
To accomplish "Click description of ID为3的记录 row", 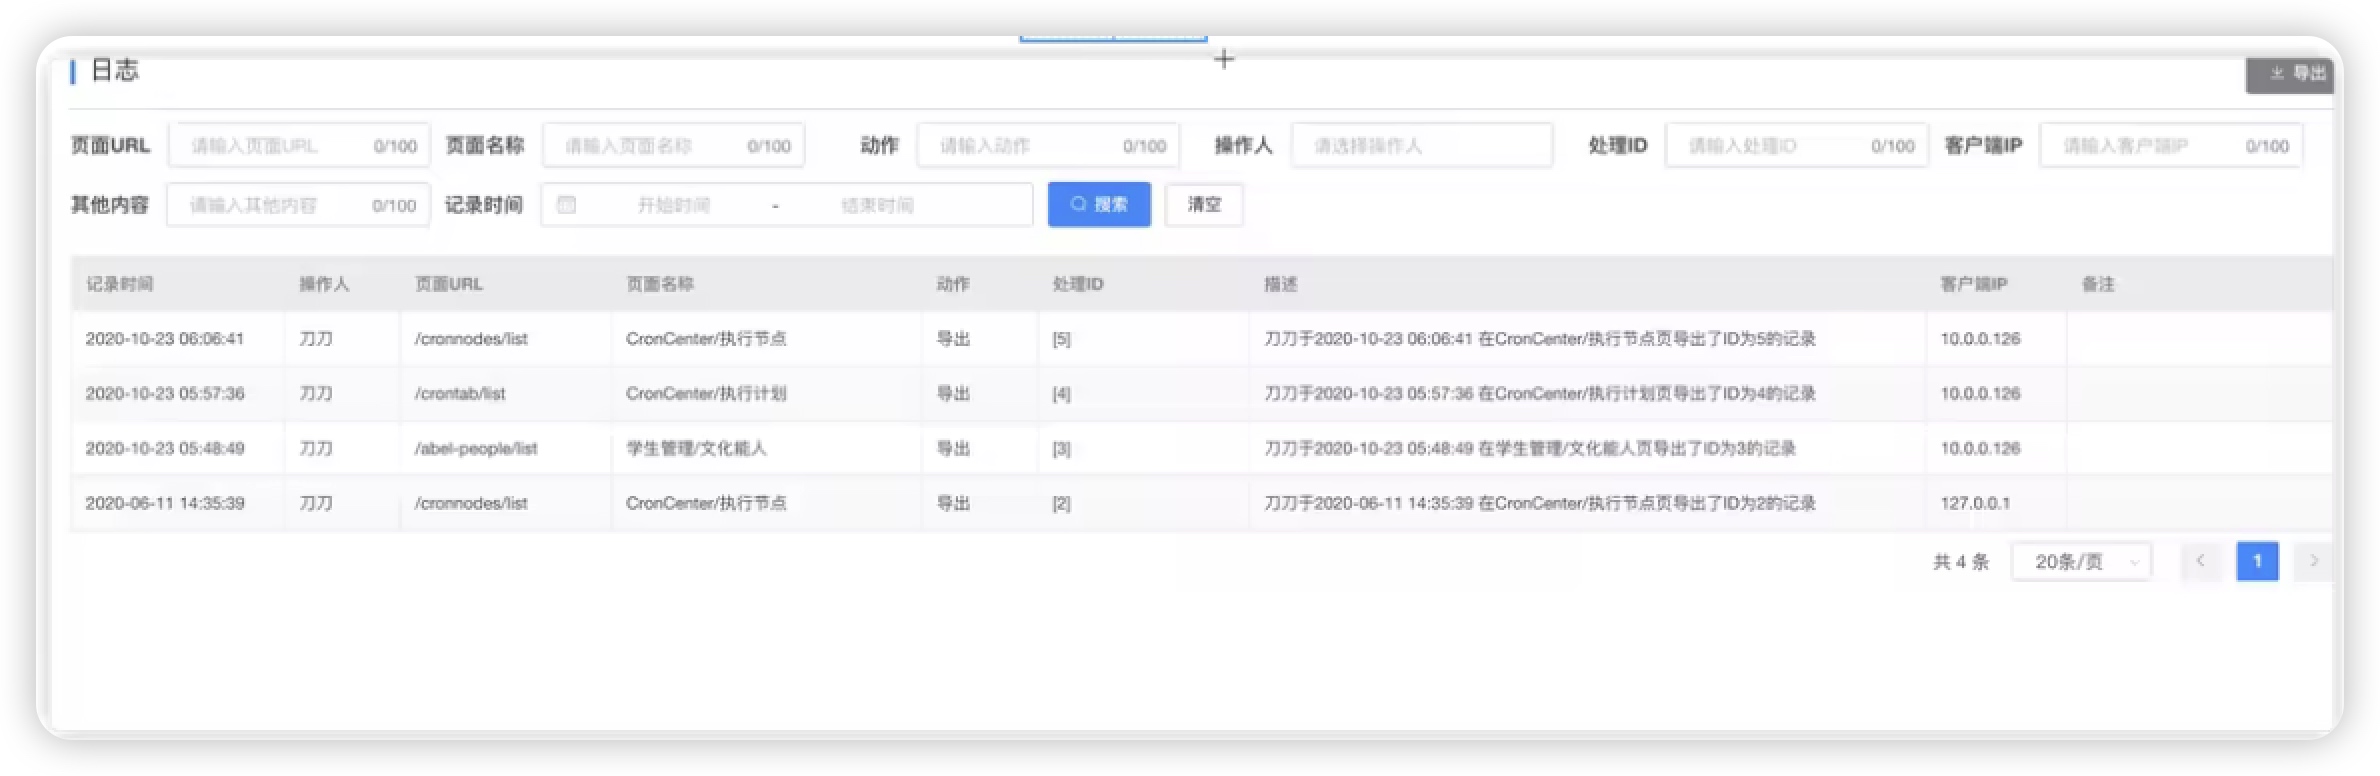I will [1530, 449].
